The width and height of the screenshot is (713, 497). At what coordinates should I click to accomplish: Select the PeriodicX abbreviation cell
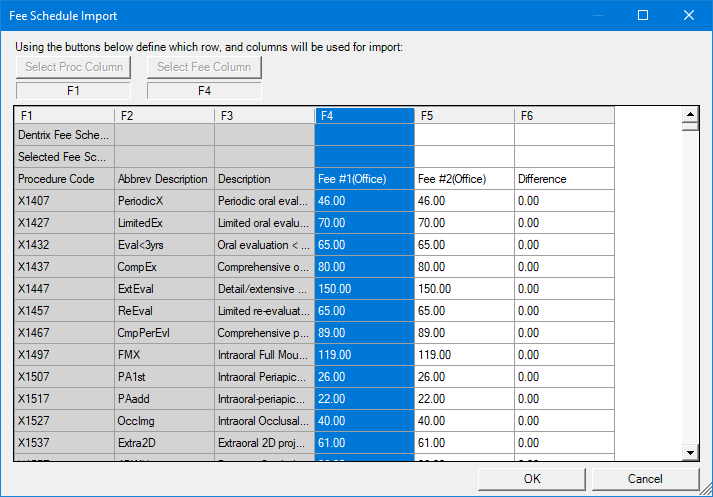point(164,201)
